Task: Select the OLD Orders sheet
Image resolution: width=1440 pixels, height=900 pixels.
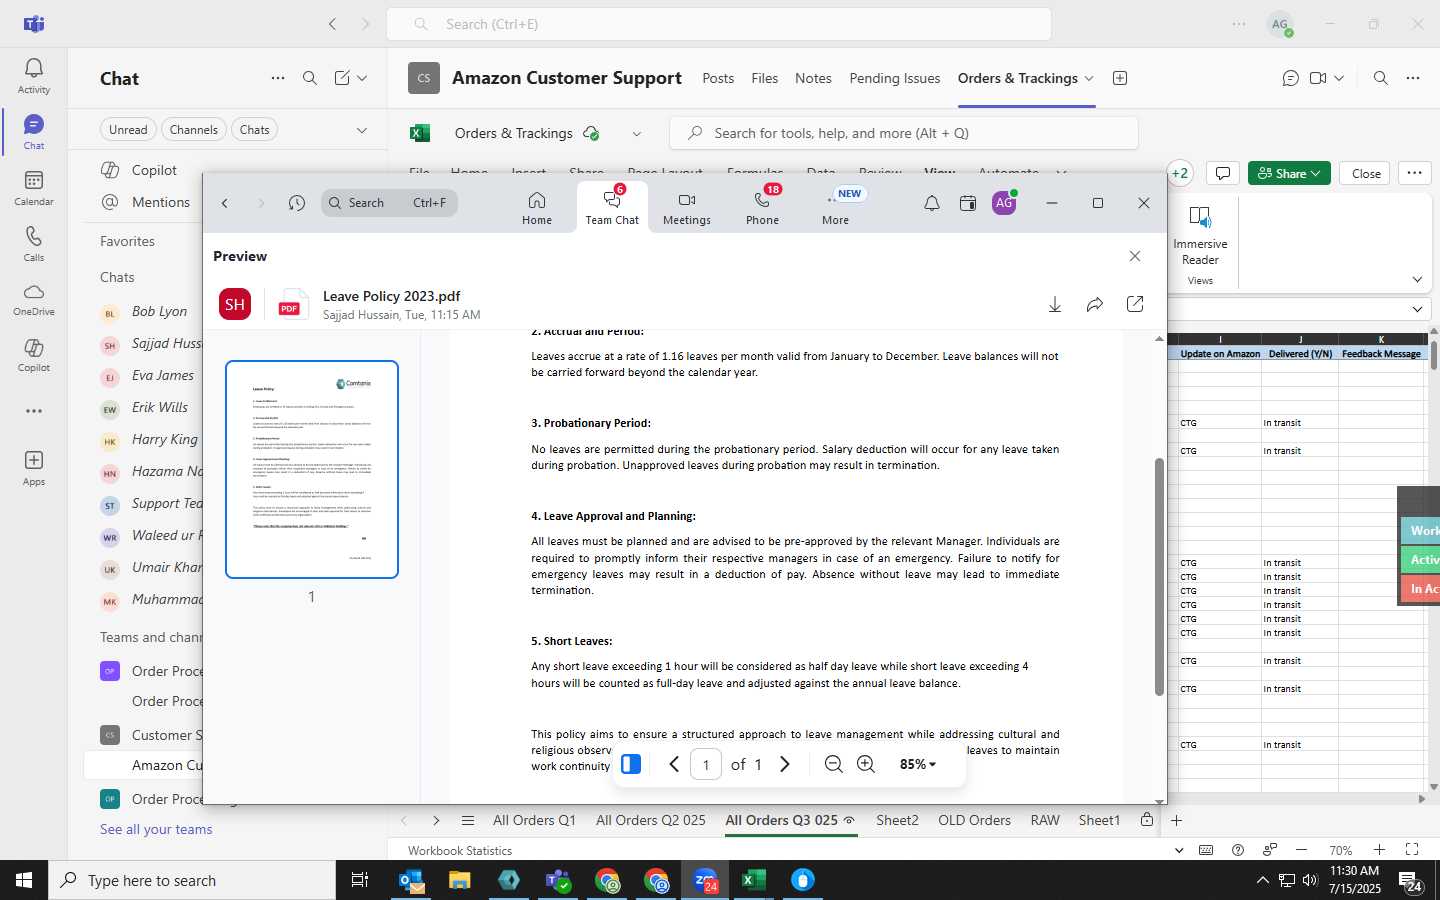Action: 974,820
